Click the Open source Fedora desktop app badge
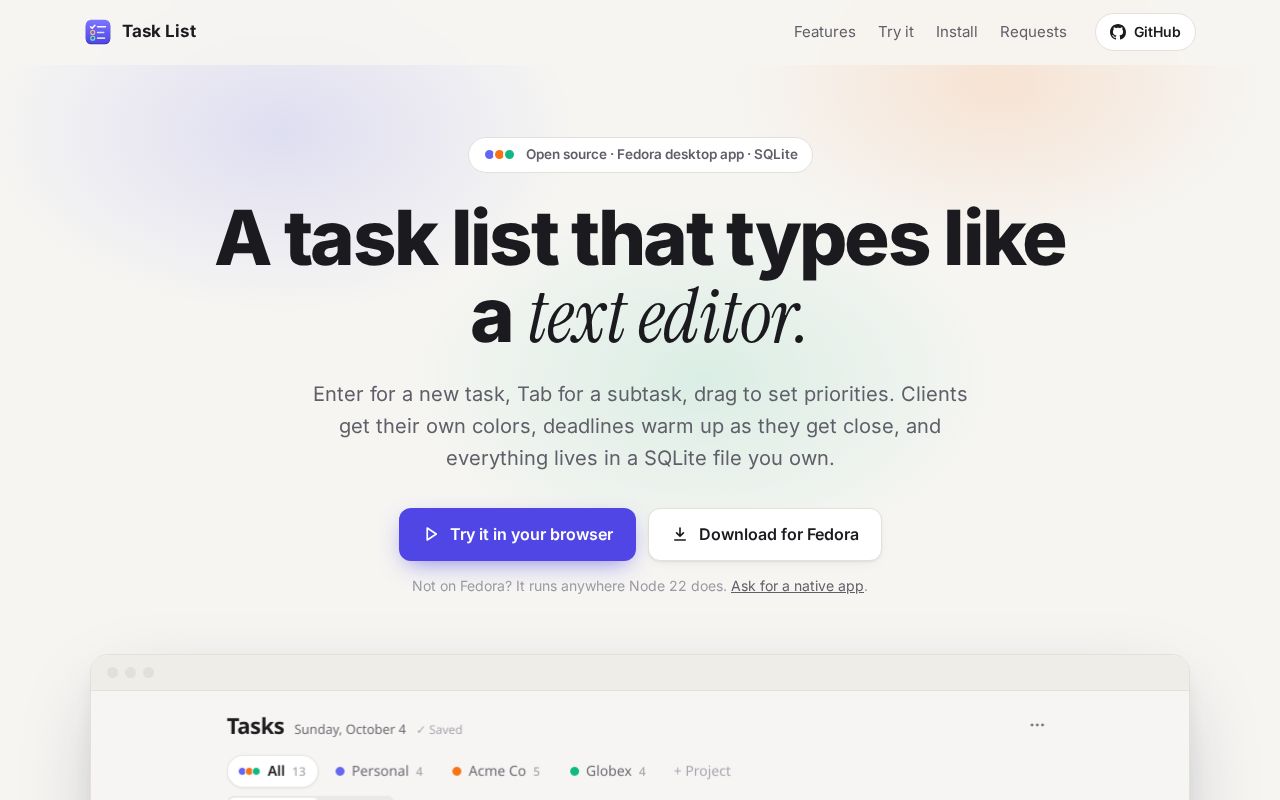The width and height of the screenshot is (1280, 800). [x=640, y=155]
